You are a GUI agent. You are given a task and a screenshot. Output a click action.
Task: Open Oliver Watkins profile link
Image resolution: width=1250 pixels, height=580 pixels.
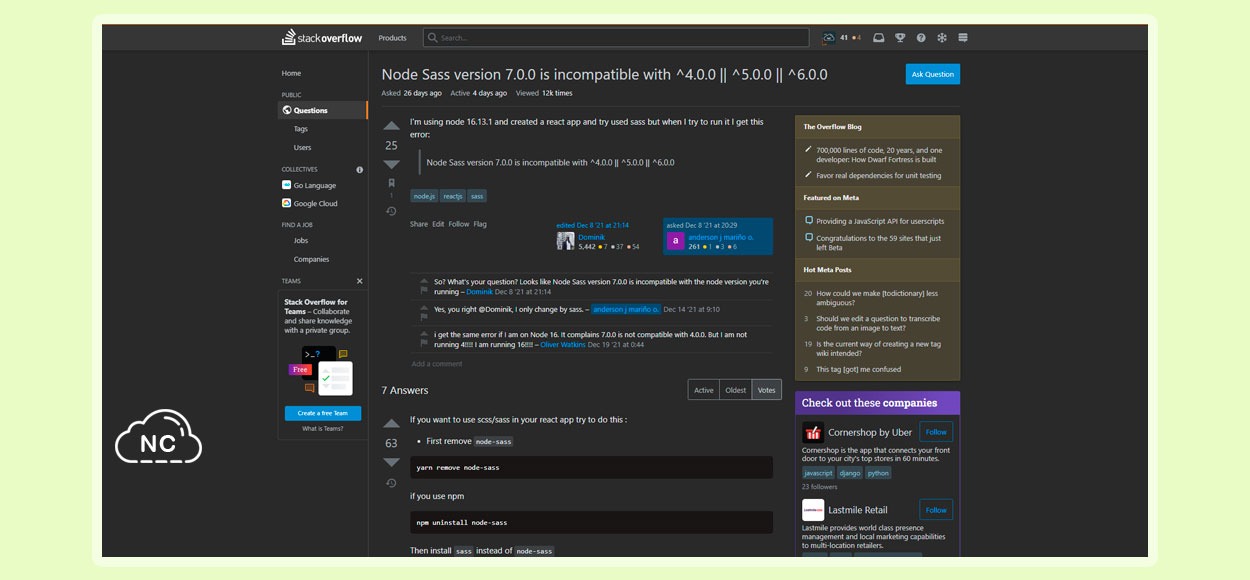click(562, 344)
